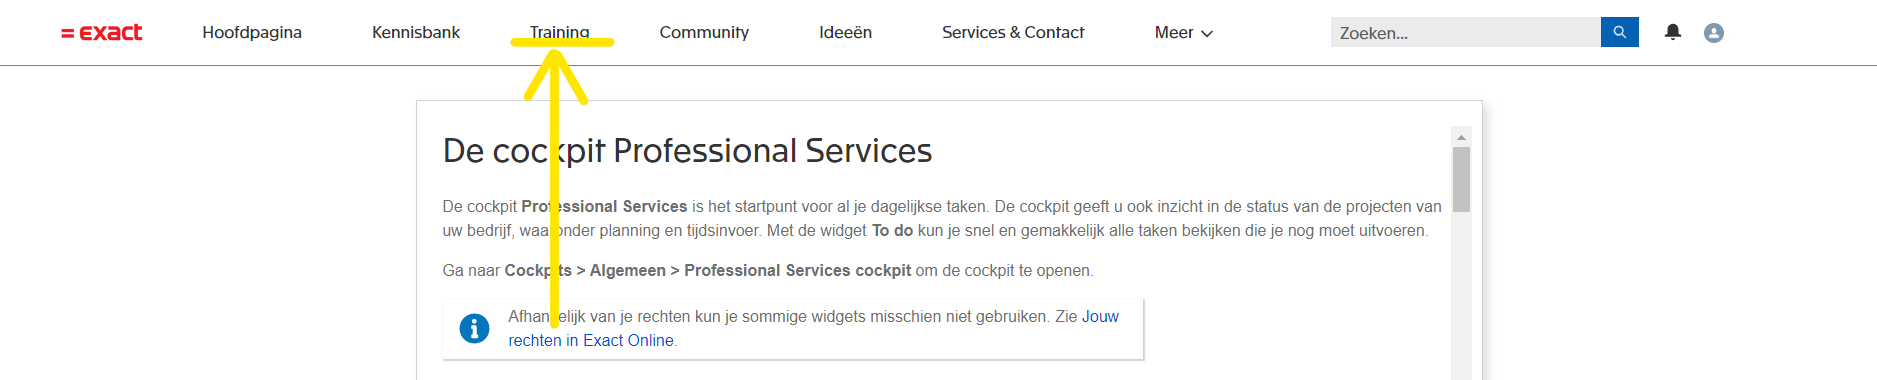Click the info notice box about rechten
The image size is (1877, 380).
click(793, 329)
